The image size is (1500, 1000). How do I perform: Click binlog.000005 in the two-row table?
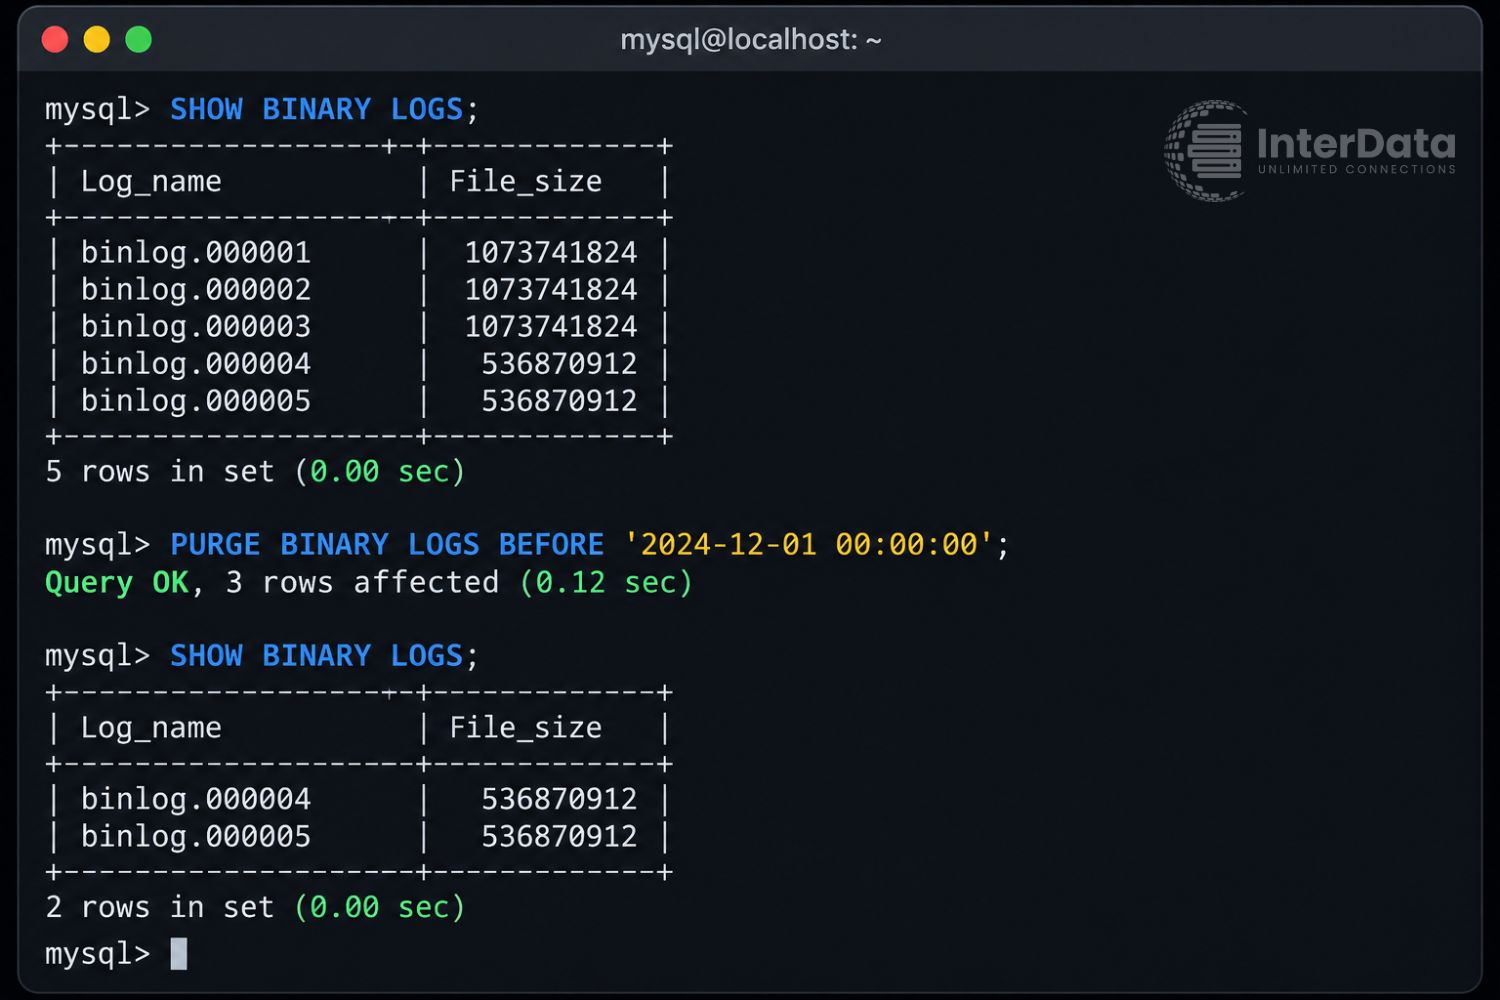pyautogui.click(x=196, y=836)
